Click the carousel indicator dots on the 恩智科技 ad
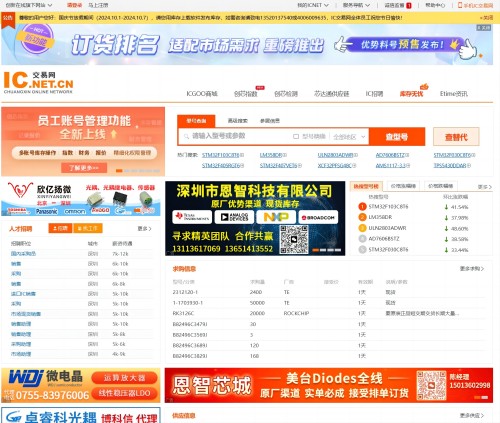The width and height of the screenshot is (500, 423). point(327,250)
